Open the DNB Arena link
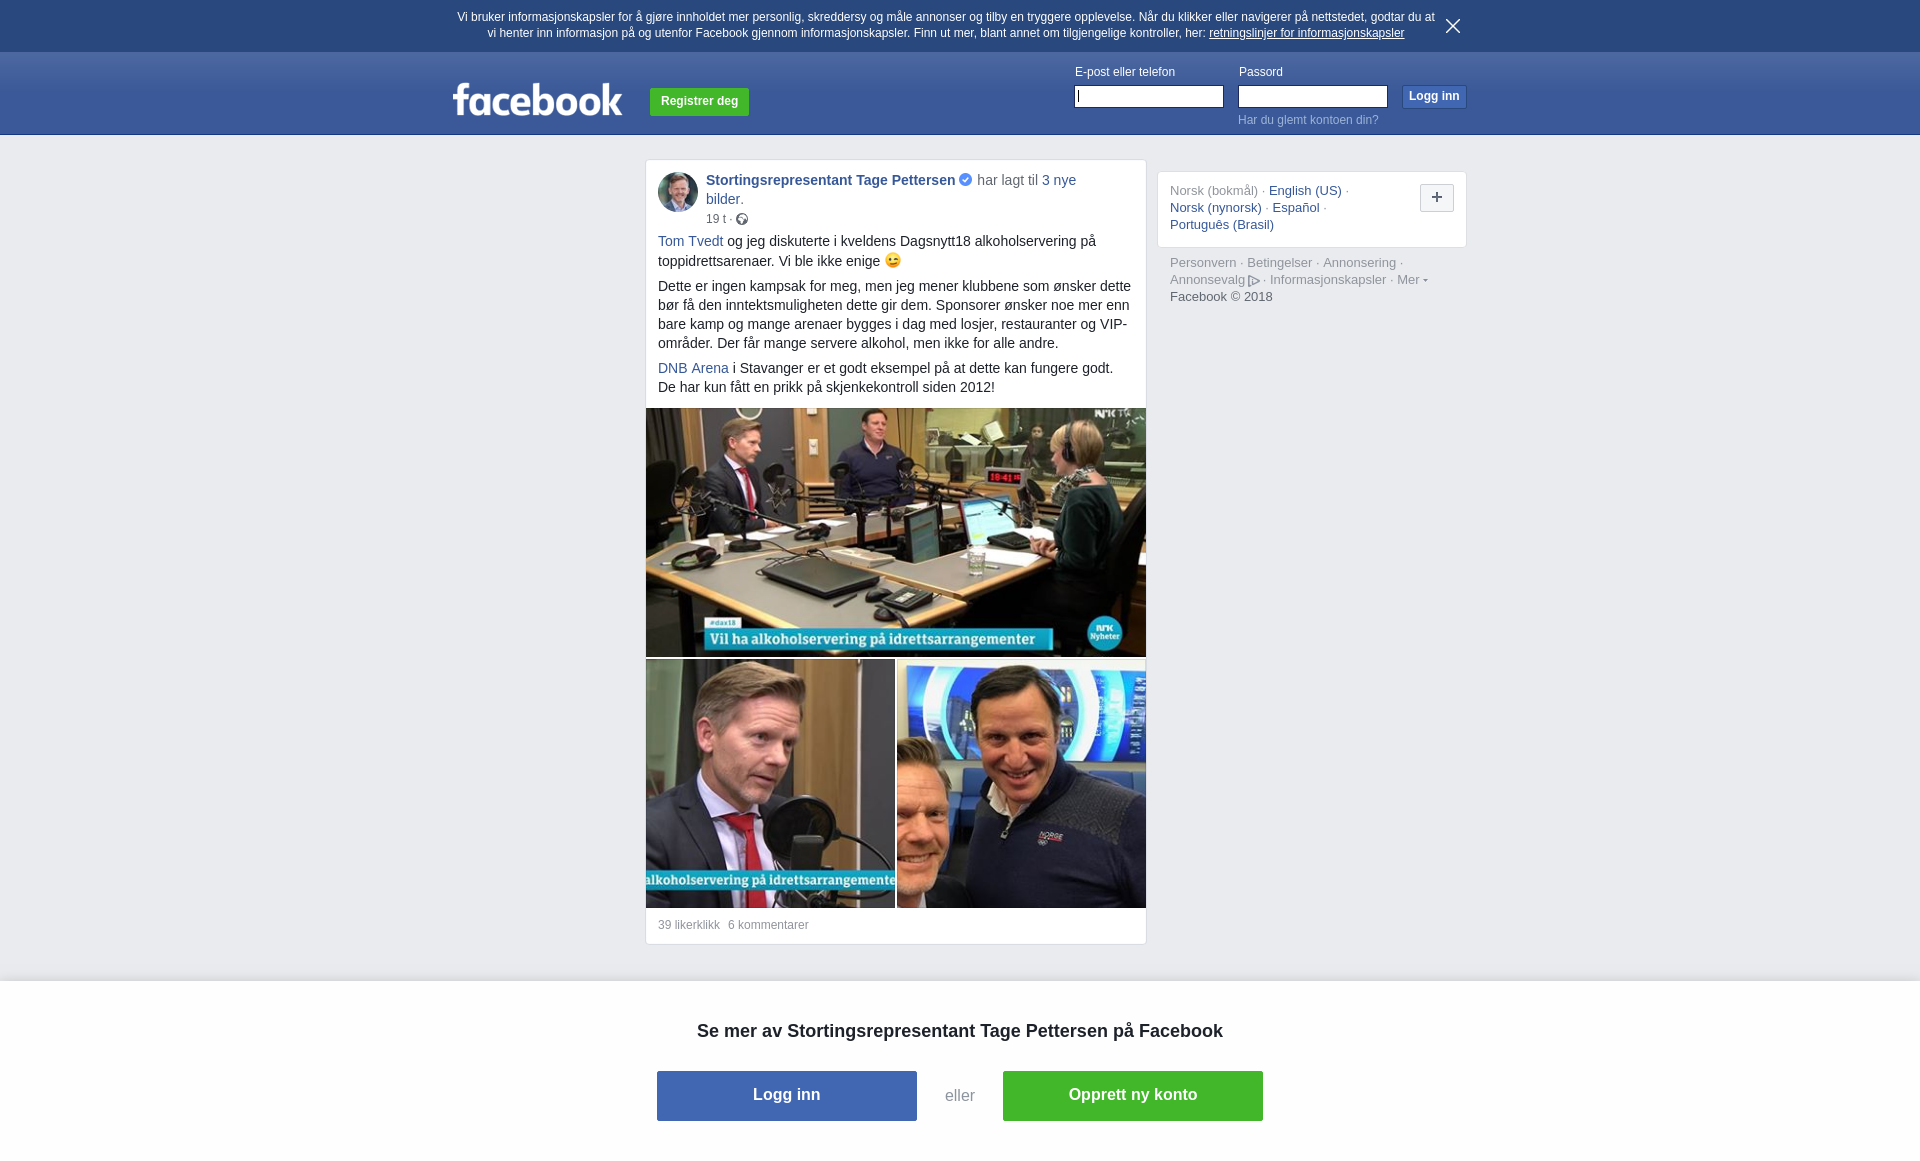This screenshot has height=1161, width=1920. pyautogui.click(x=693, y=368)
